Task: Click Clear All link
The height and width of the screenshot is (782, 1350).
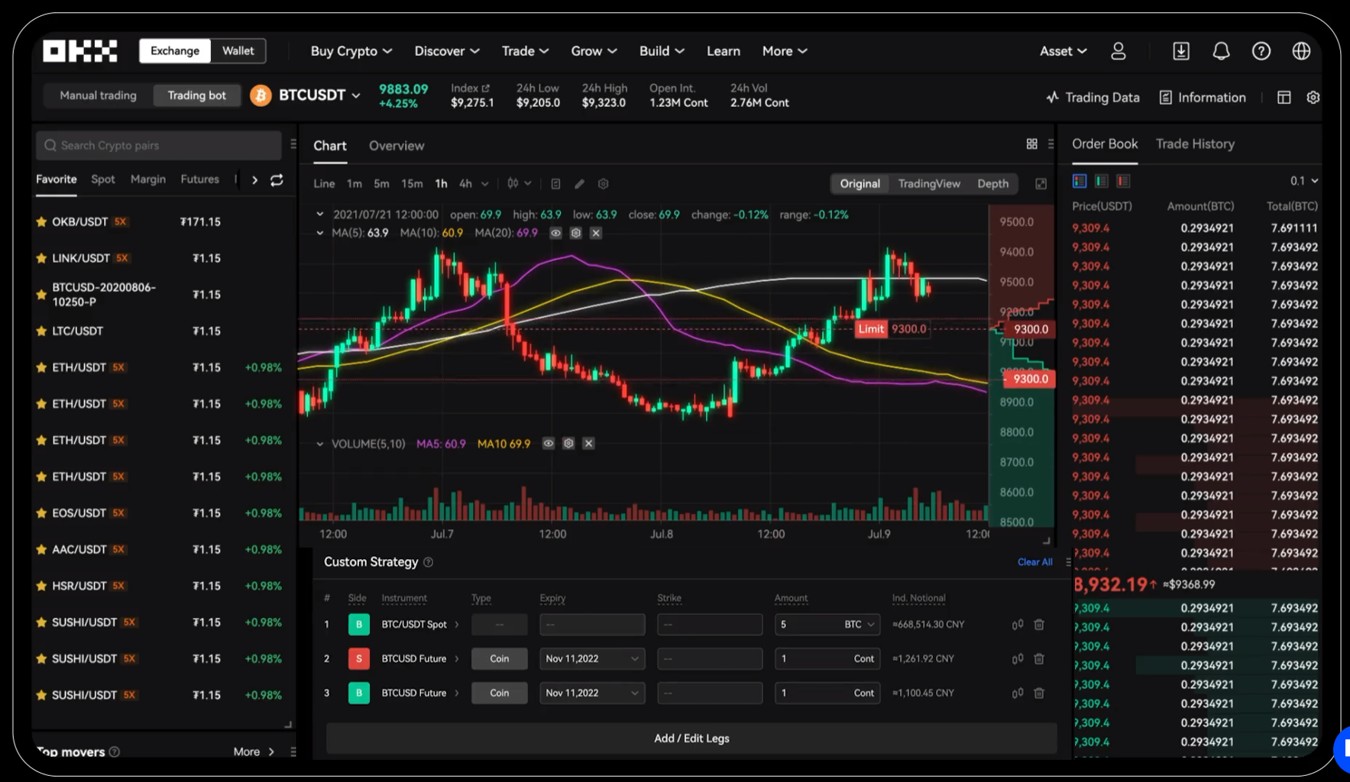Action: [1035, 562]
